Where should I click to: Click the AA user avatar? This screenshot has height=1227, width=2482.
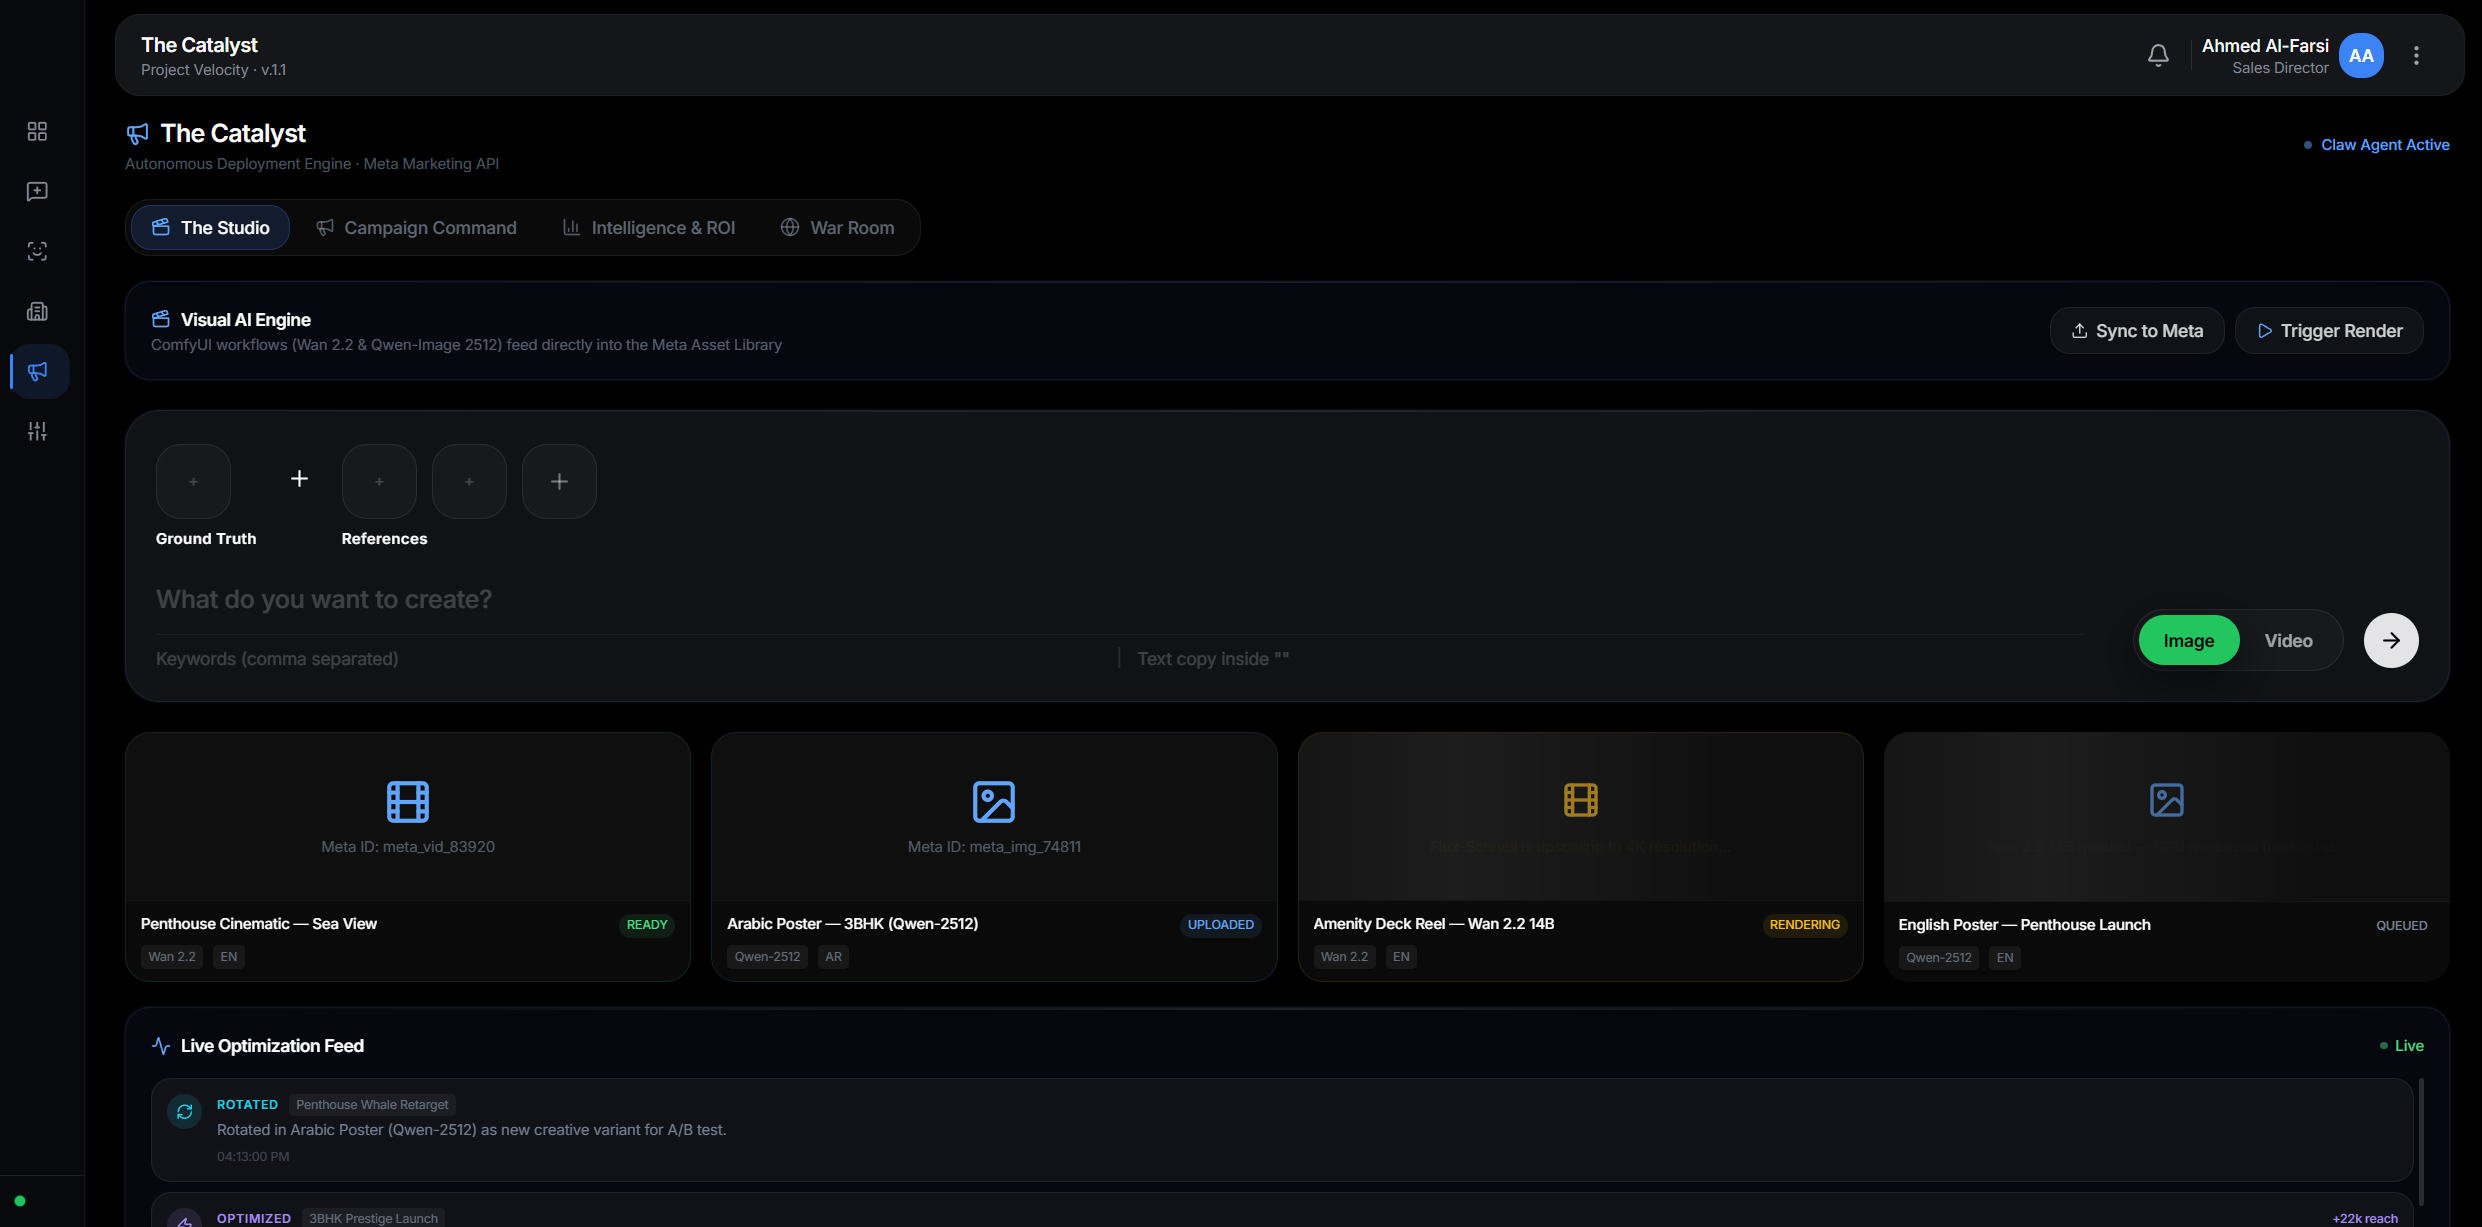pos(2361,56)
